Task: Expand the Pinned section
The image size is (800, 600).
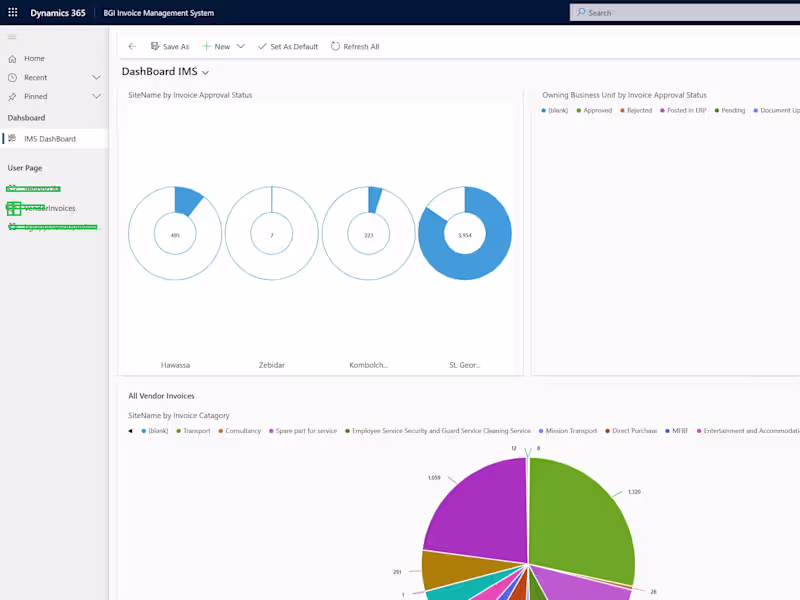Action: pyautogui.click(x=96, y=97)
